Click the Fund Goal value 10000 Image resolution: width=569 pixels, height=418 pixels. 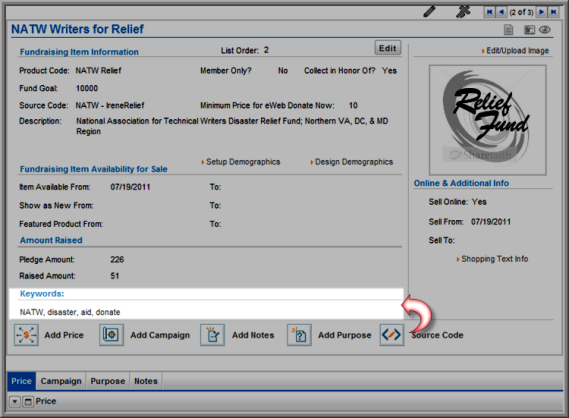pos(87,89)
